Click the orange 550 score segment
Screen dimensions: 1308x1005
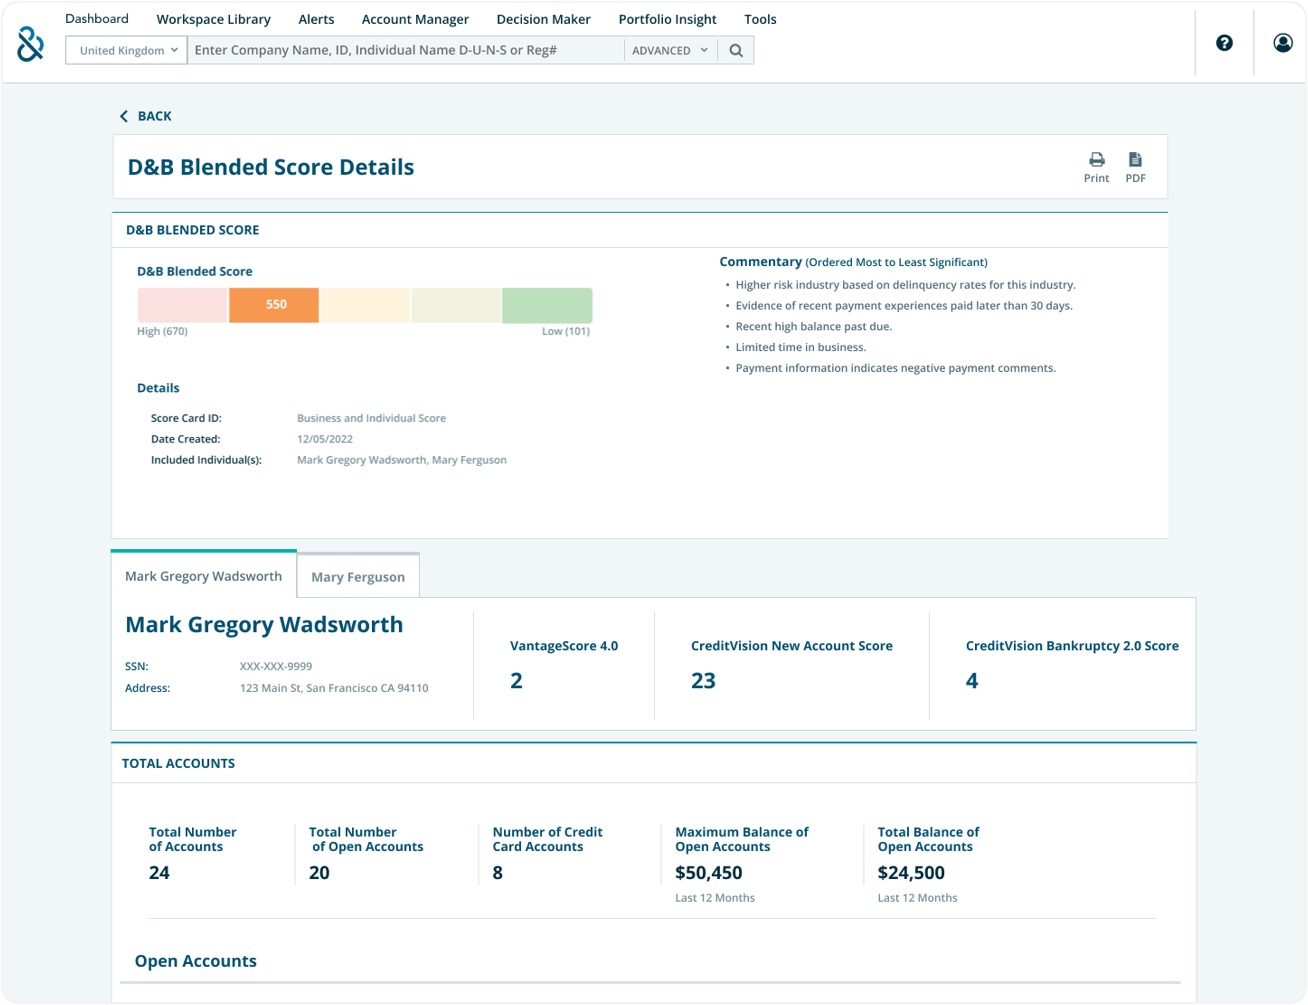click(x=274, y=305)
